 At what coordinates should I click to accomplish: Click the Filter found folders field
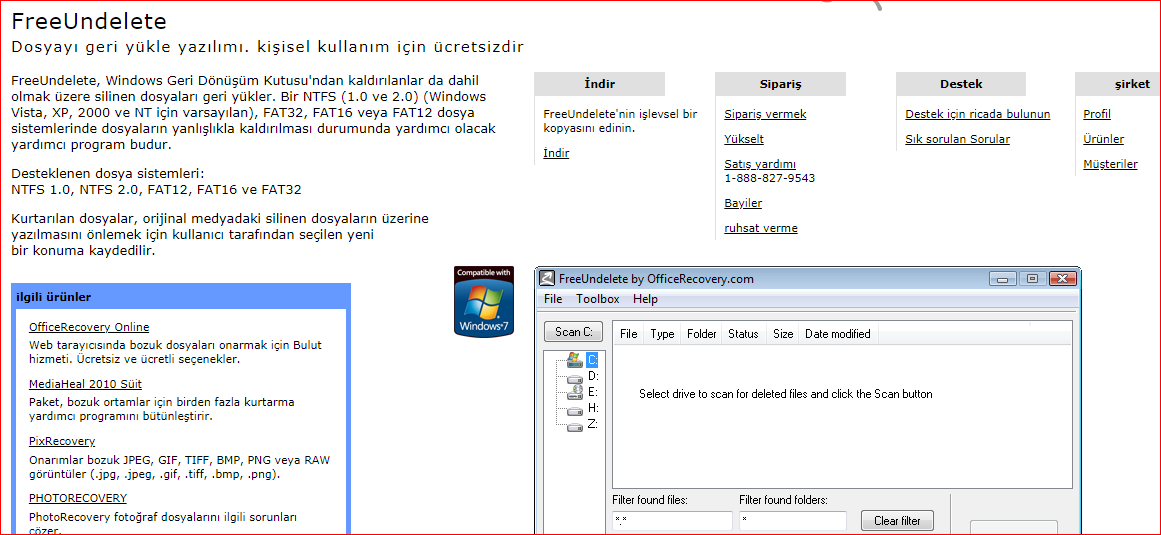[793, 521]
